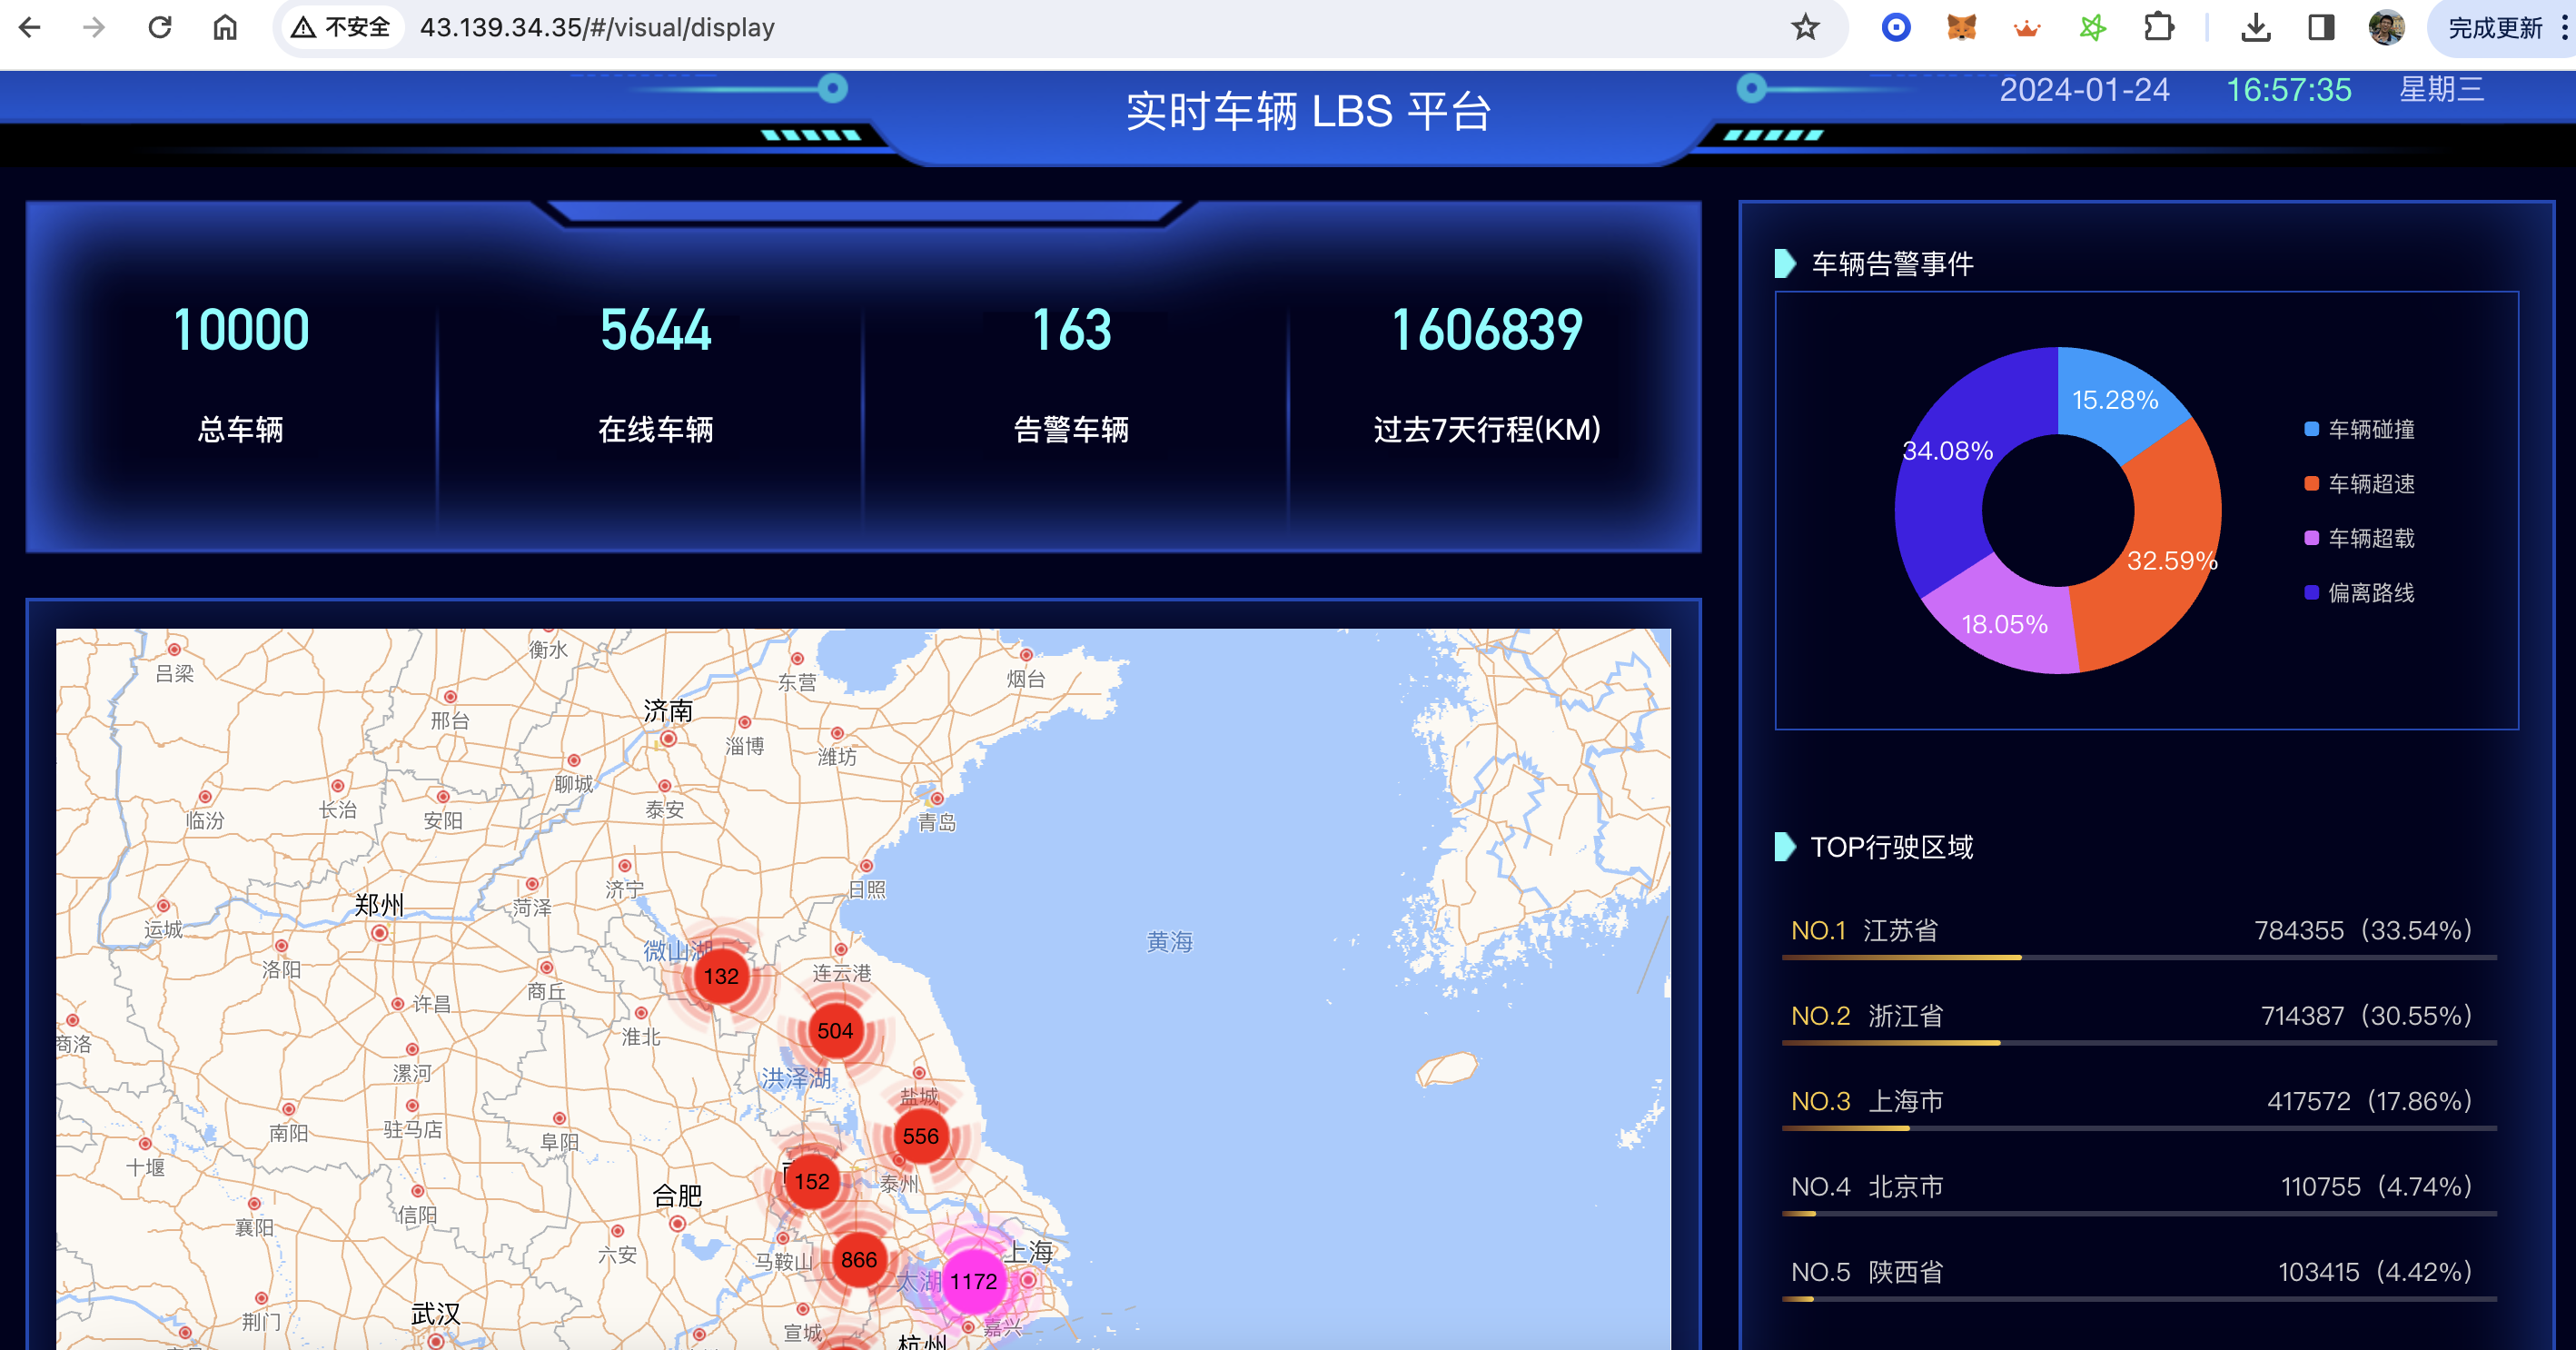Open the downloads icon
Viewport: 2576px width, 1350px height.
pyautogui.click(x=2255, y=27)
